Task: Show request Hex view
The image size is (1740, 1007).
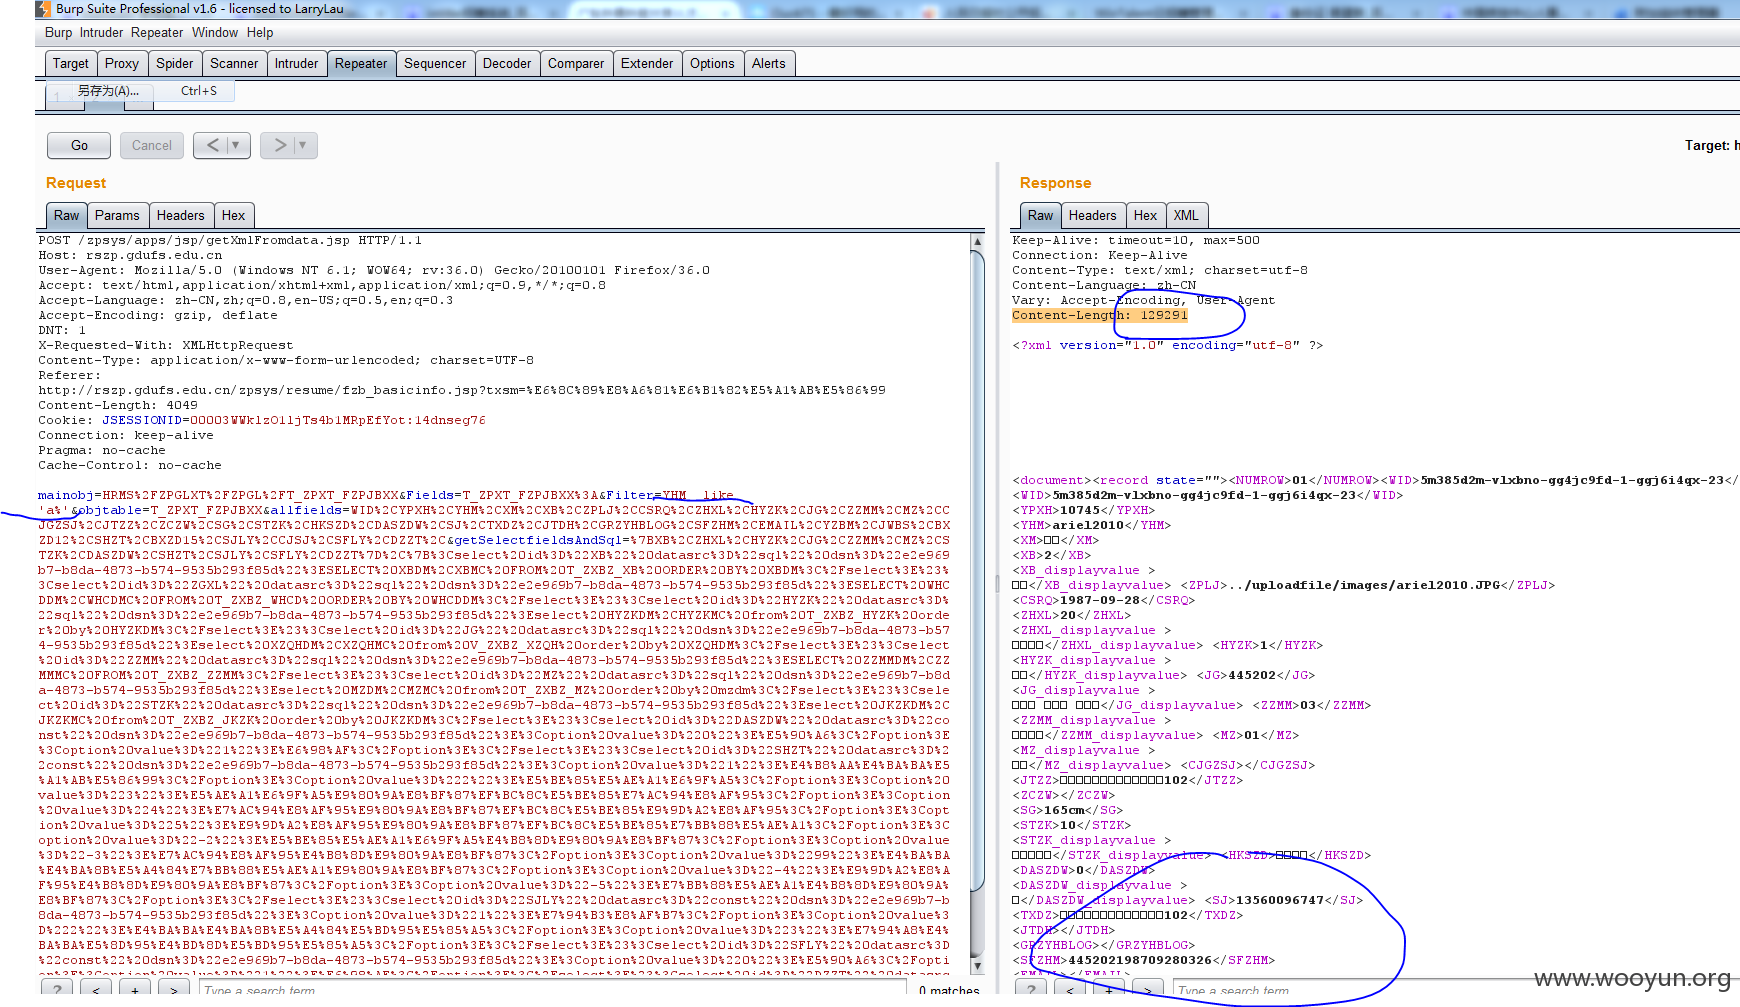Action: click(x=233, y=215)
